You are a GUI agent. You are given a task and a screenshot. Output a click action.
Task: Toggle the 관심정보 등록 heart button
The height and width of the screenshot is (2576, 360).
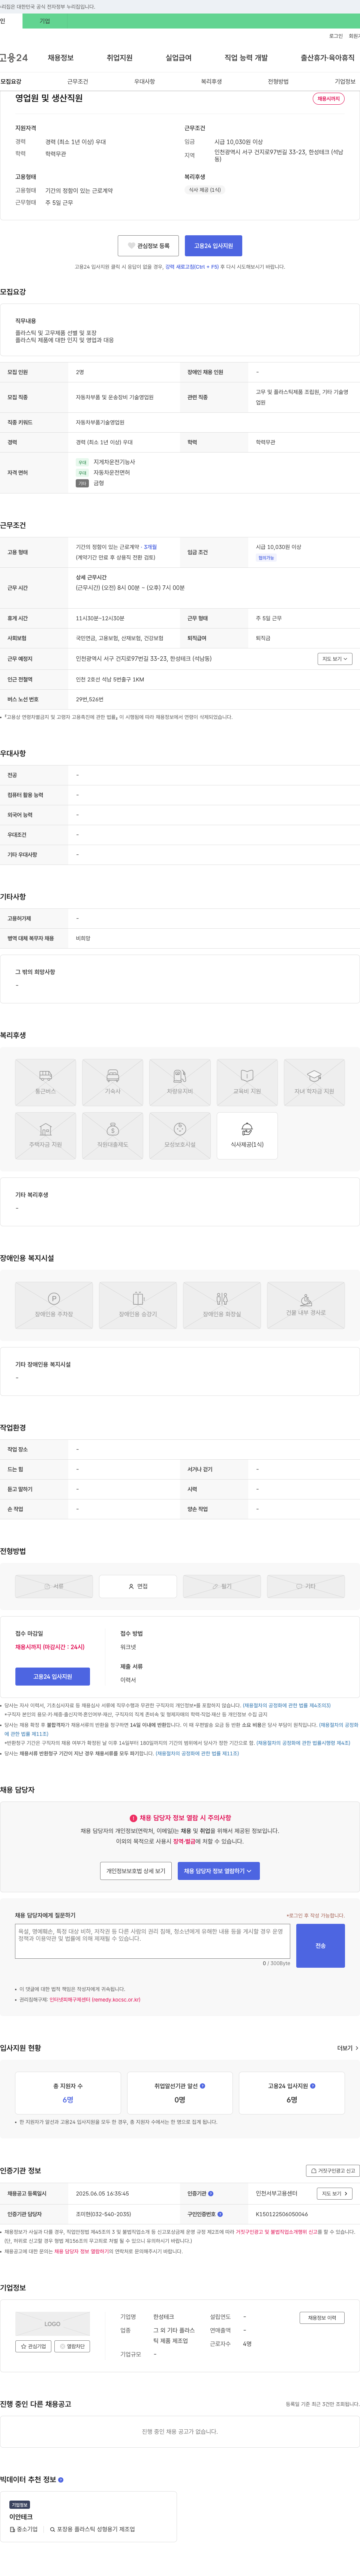(x=148, y=246)
